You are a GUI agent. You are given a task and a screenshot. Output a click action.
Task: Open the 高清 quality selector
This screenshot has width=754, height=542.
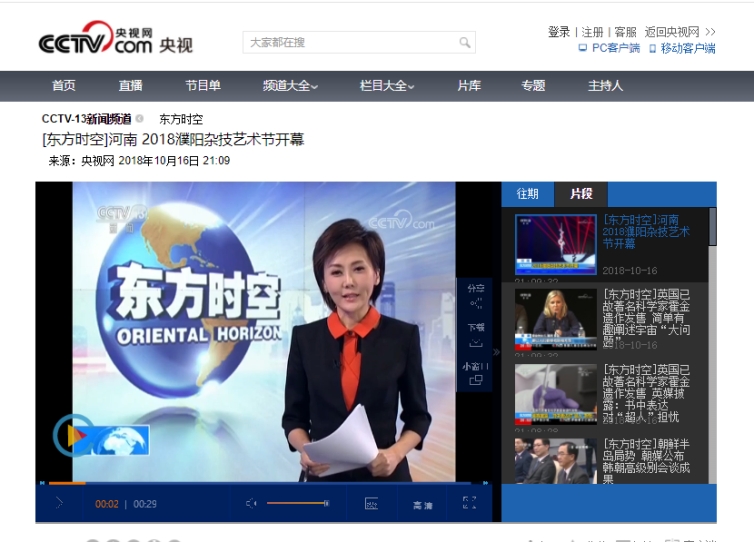coord(423,505)
